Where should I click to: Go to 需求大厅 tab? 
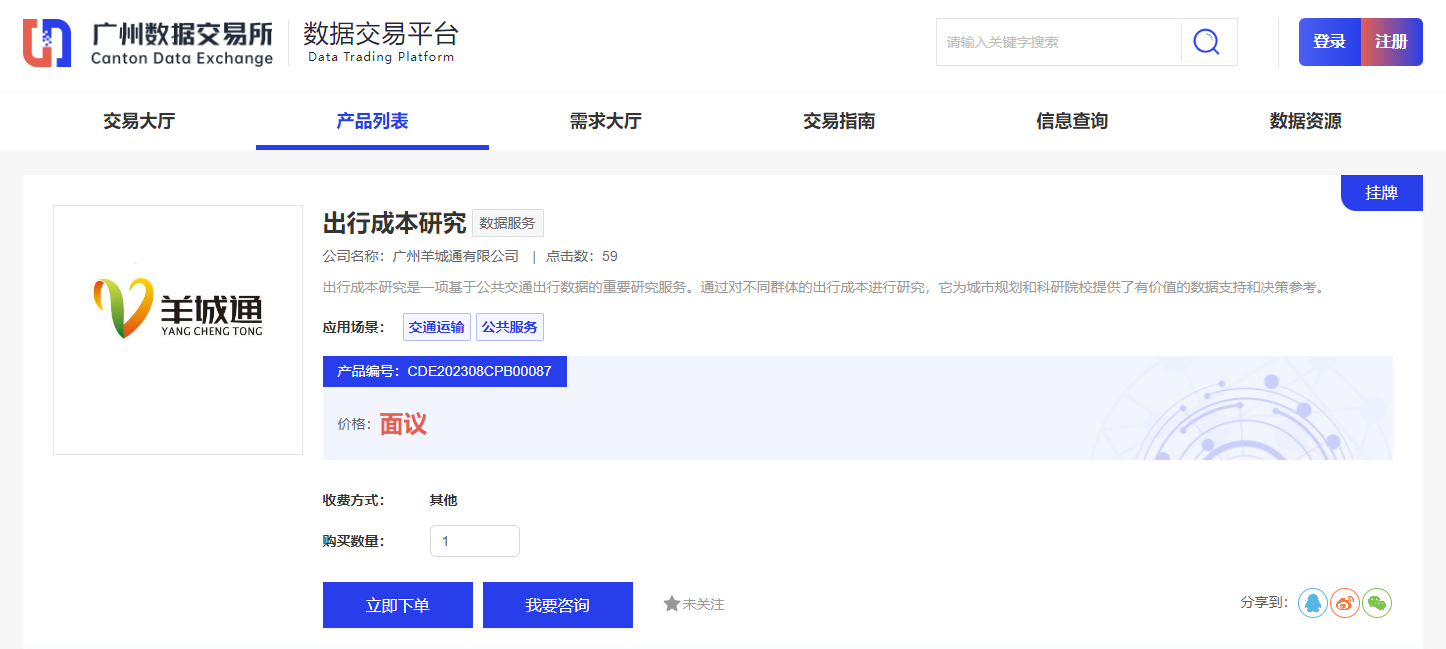[605, 121]
